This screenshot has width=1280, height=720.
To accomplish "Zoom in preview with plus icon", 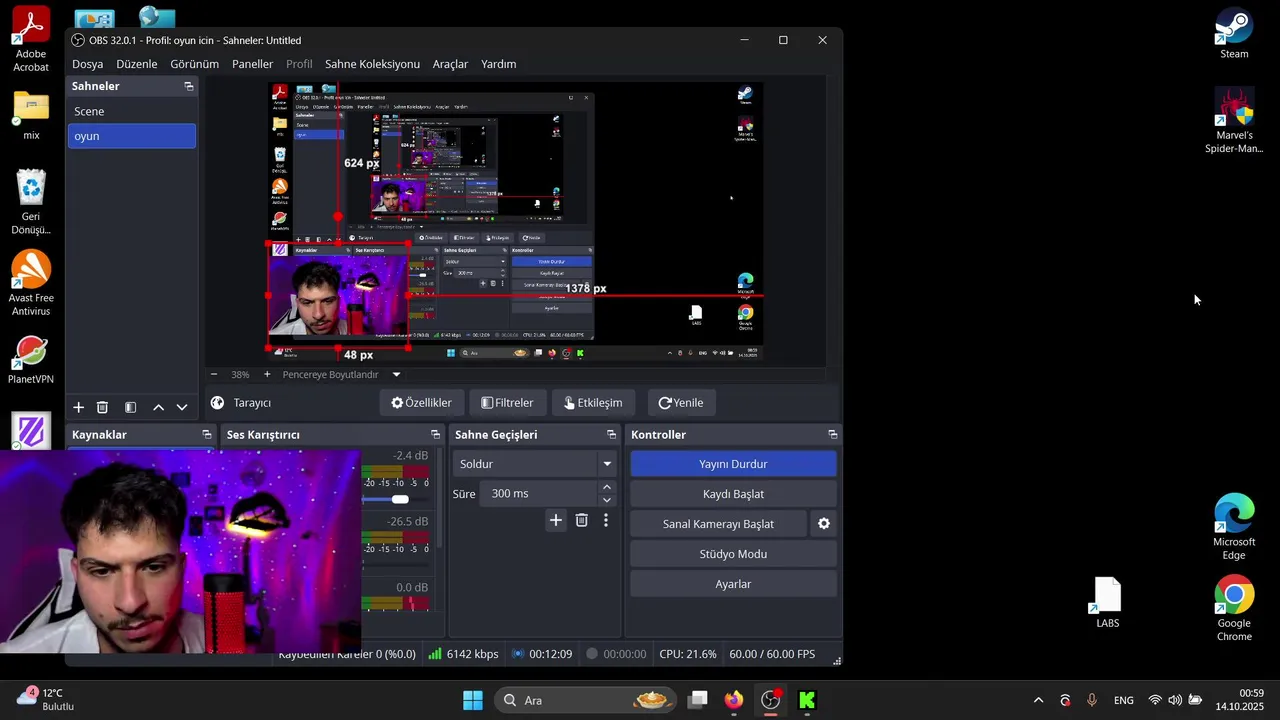I will [267, 375].
